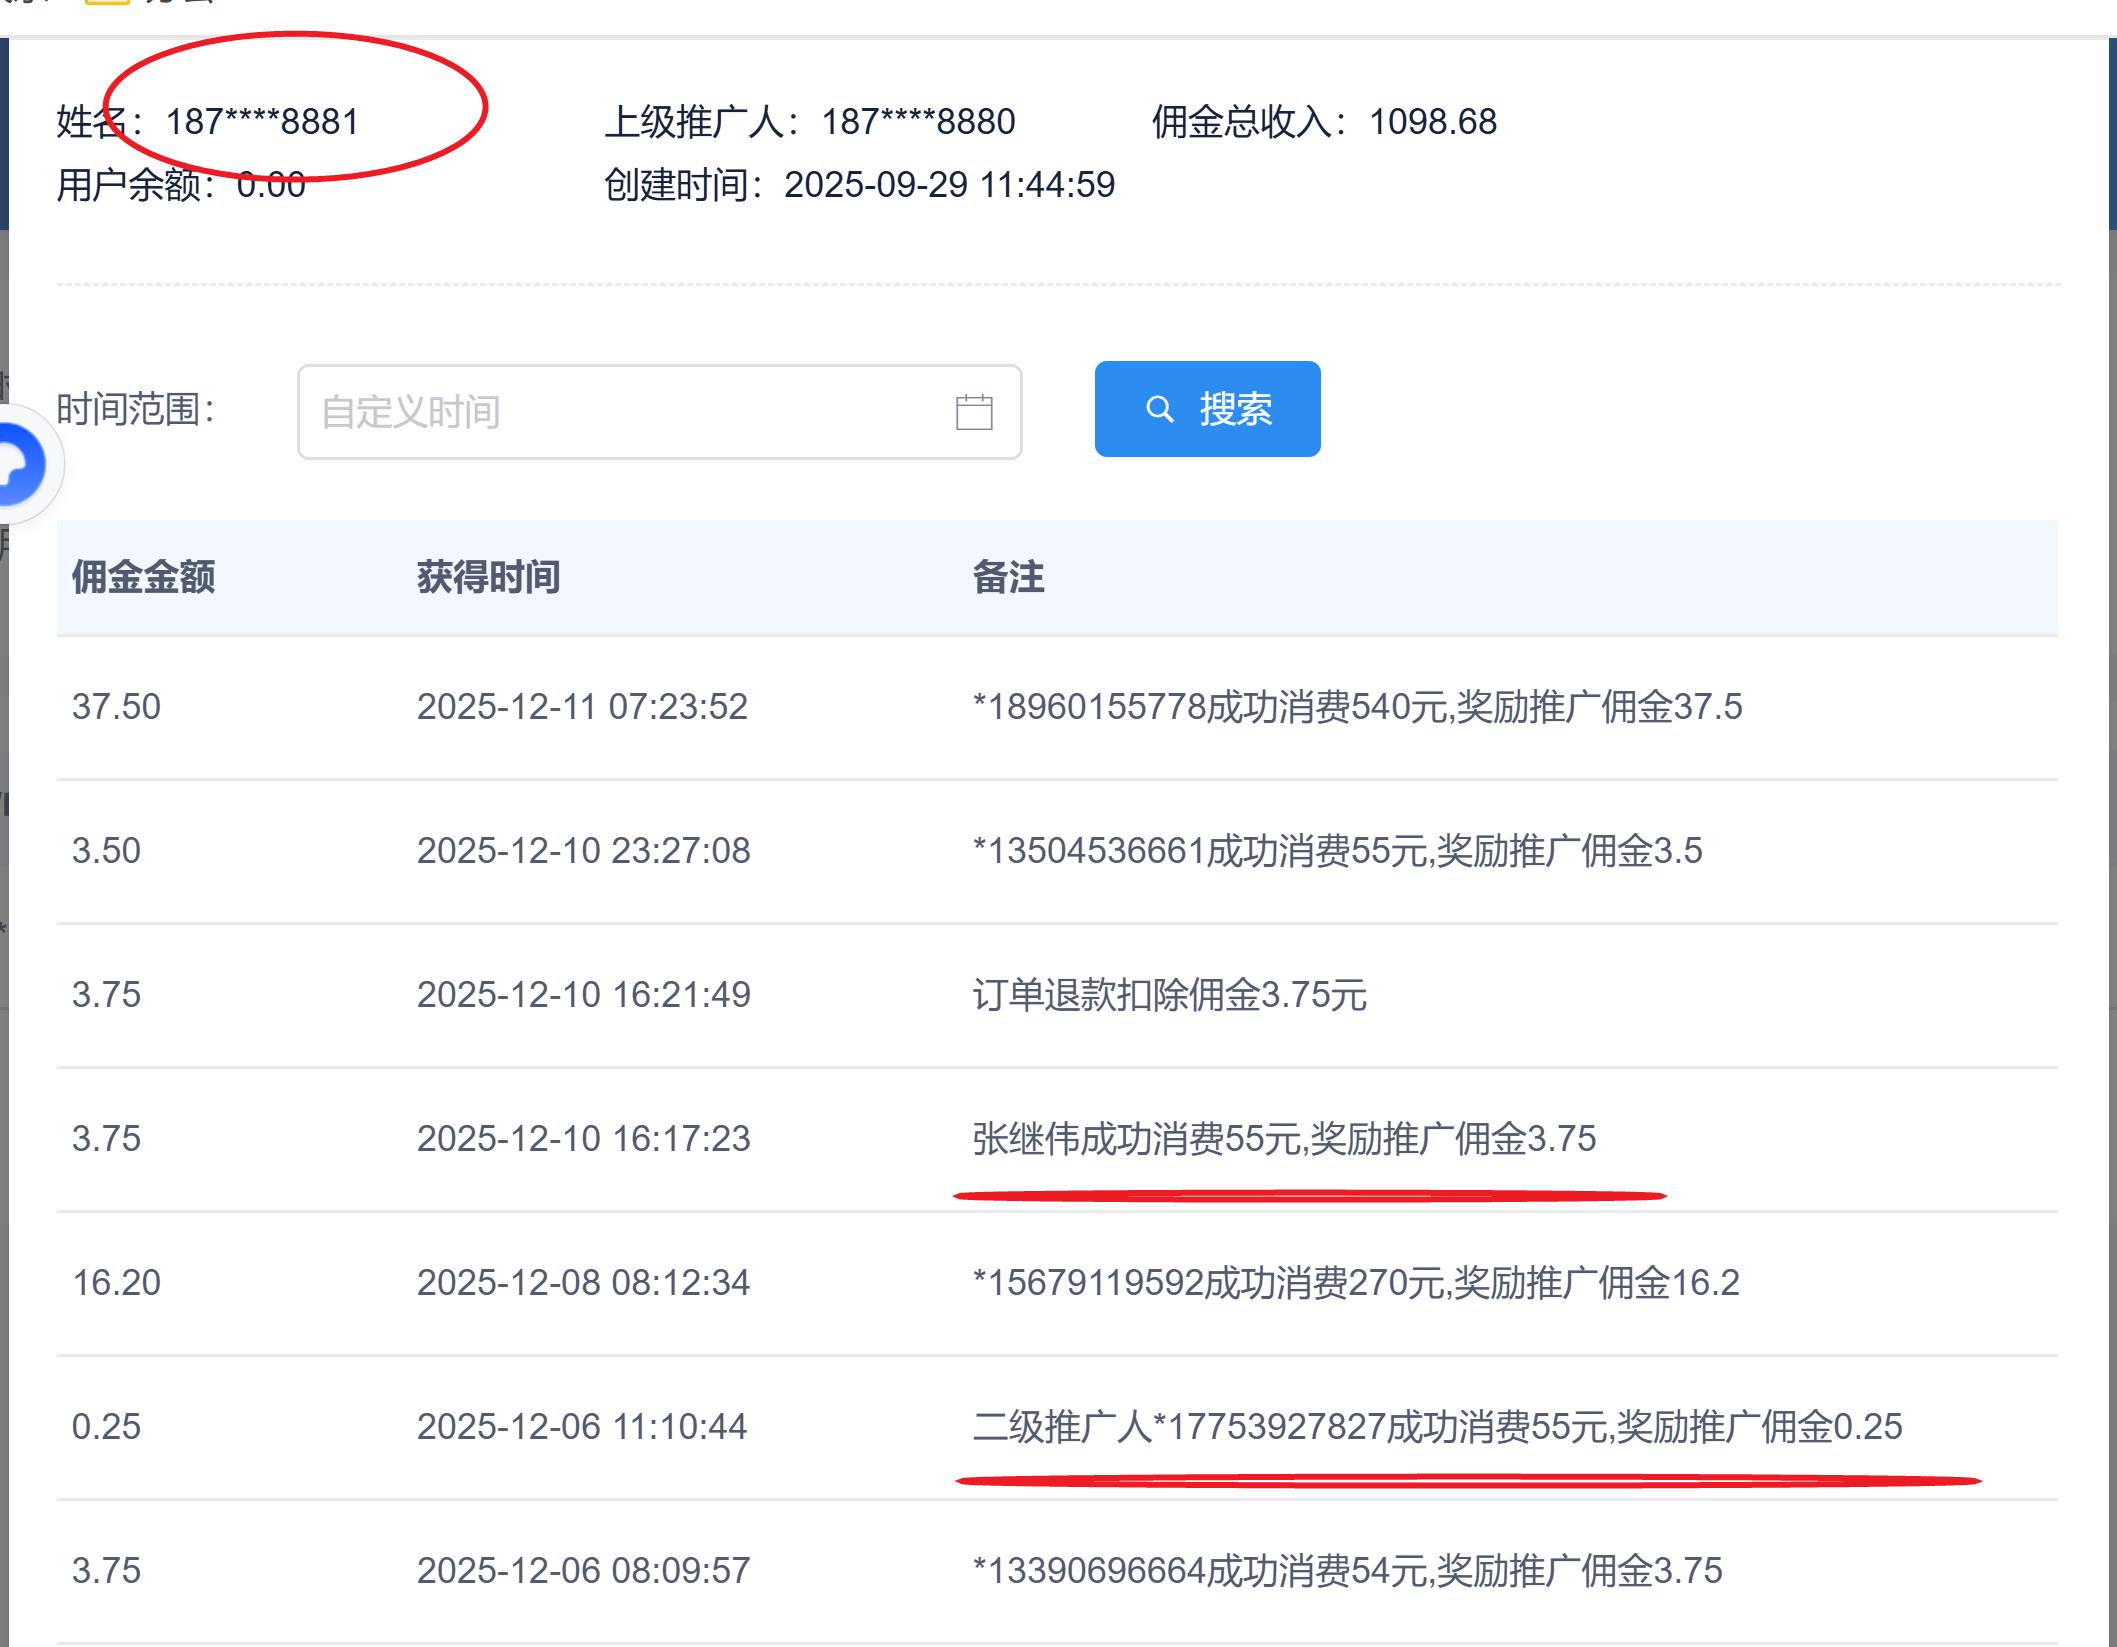
Task: Select the 37.50 commission row
Action: coord(116,707)
